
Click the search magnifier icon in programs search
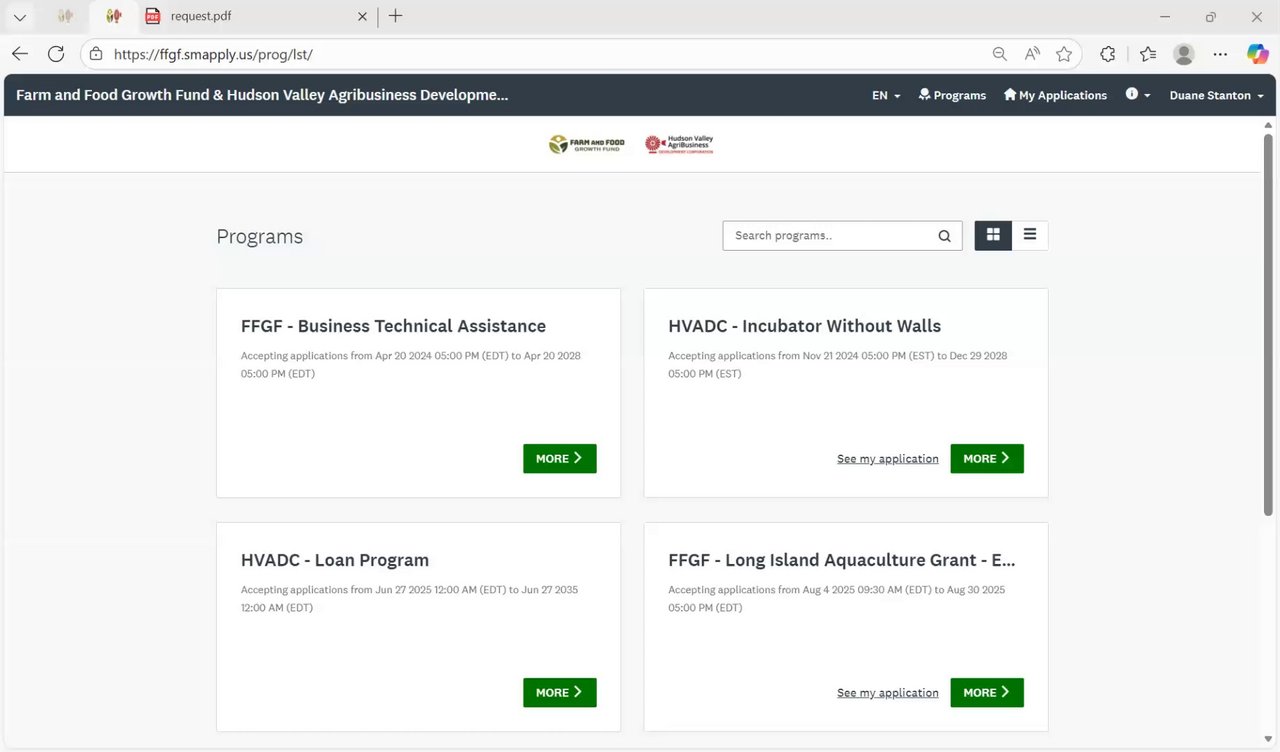click(944, 236)
